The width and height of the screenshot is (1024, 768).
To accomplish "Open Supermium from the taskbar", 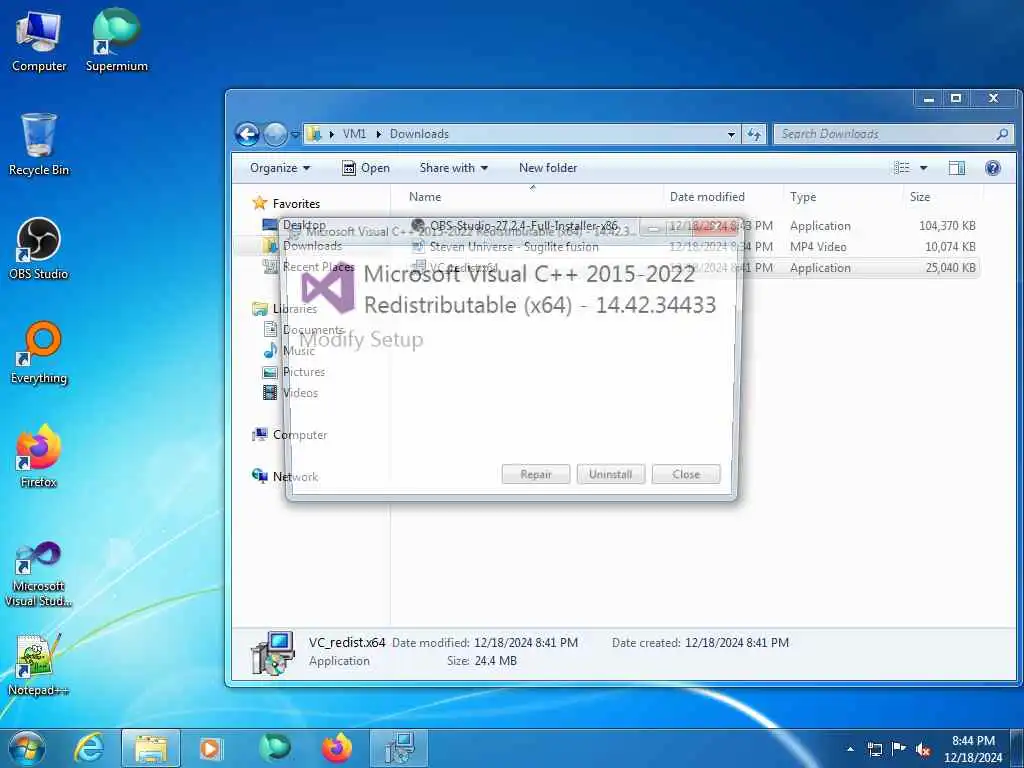I will (274, 748).
